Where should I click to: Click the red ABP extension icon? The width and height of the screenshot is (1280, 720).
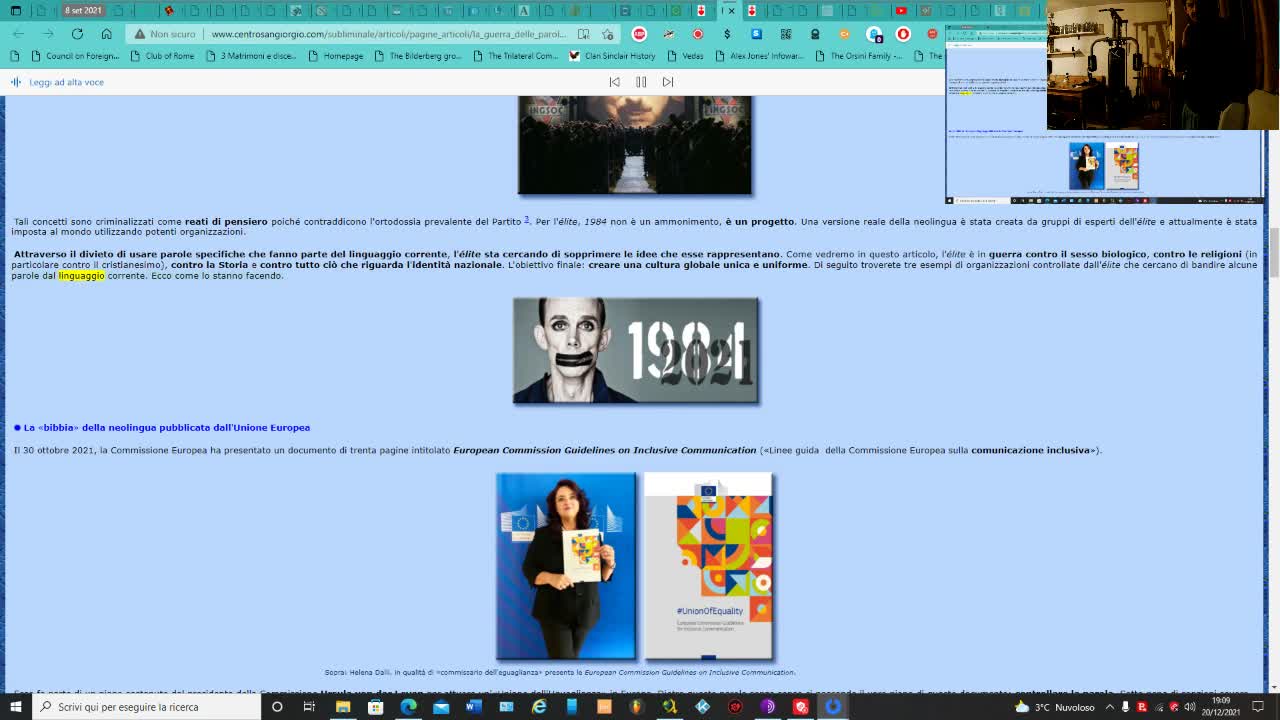click(639, 34)
